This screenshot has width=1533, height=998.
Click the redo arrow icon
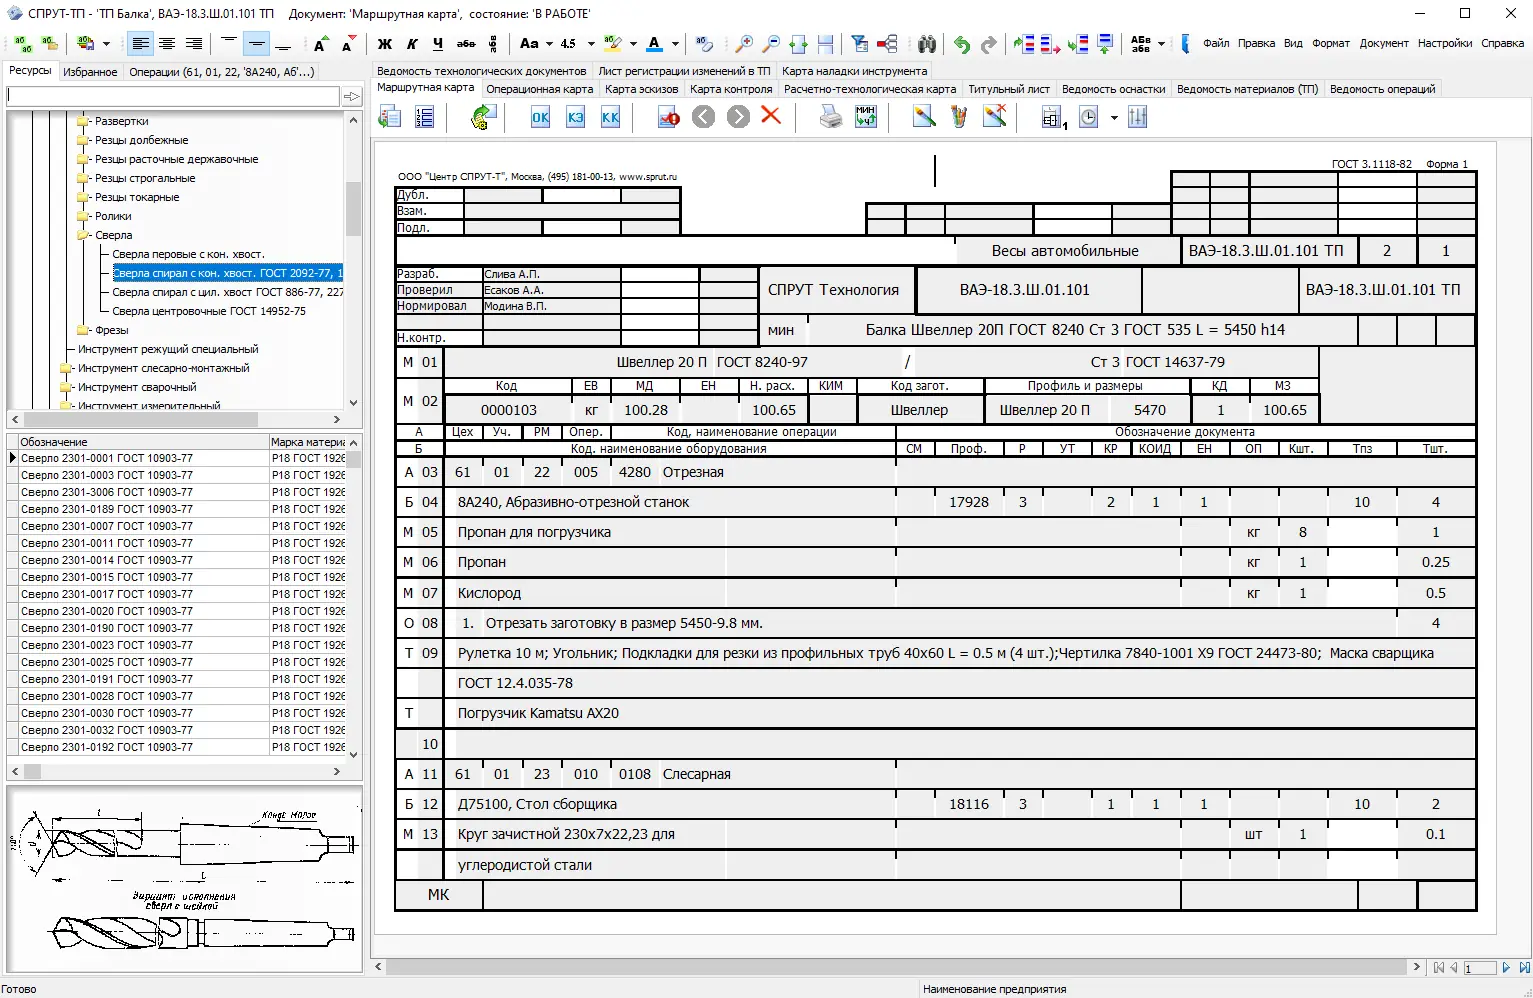989,44
